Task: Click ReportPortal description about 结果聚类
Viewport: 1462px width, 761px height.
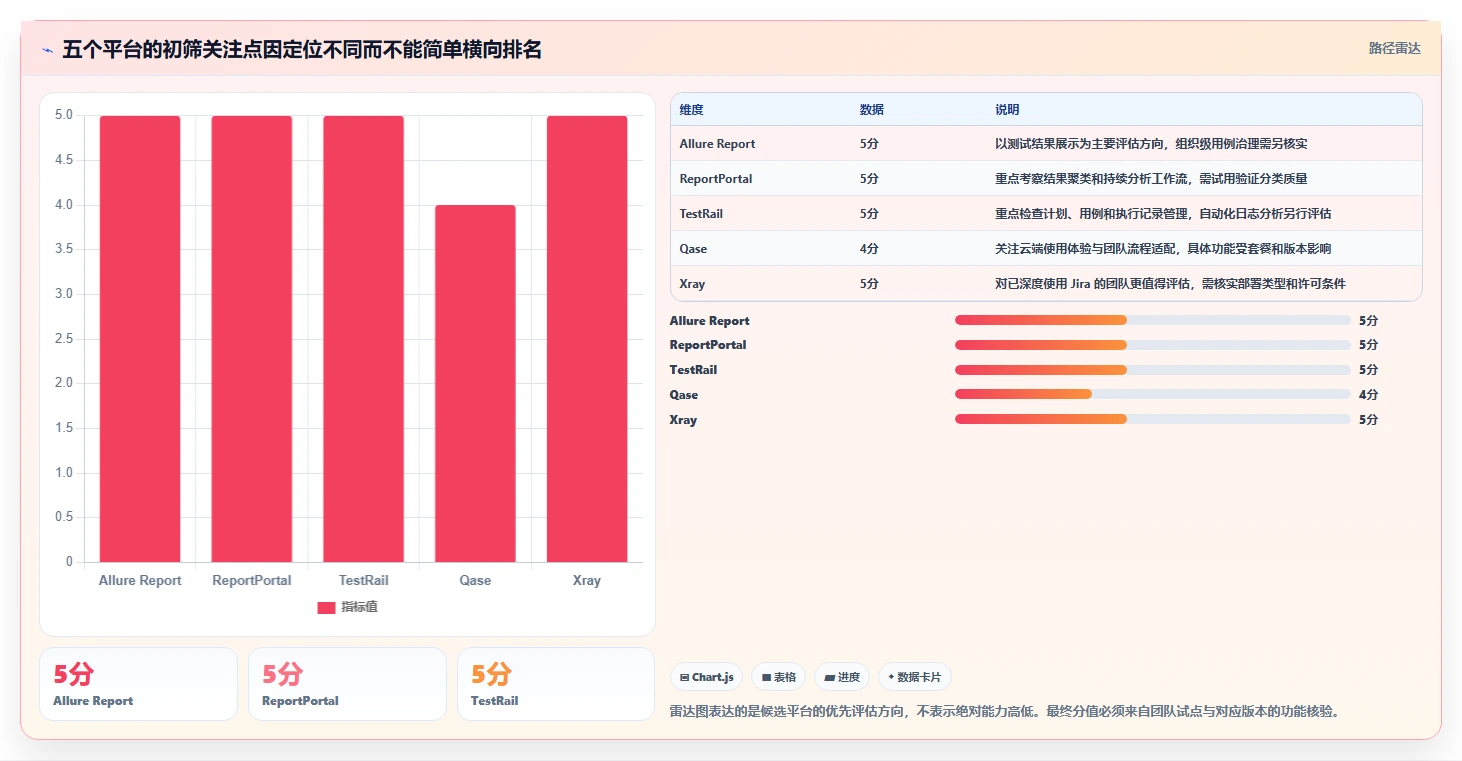Action: 1151,179
